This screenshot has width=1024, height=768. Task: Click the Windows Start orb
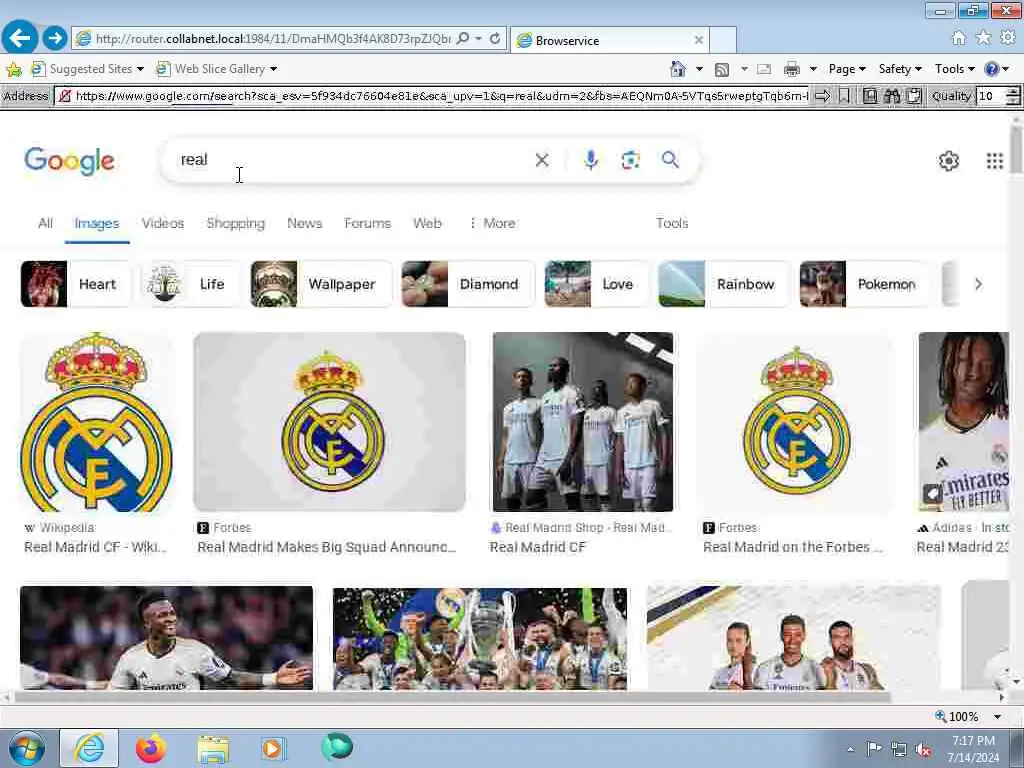tap(27, 748)
